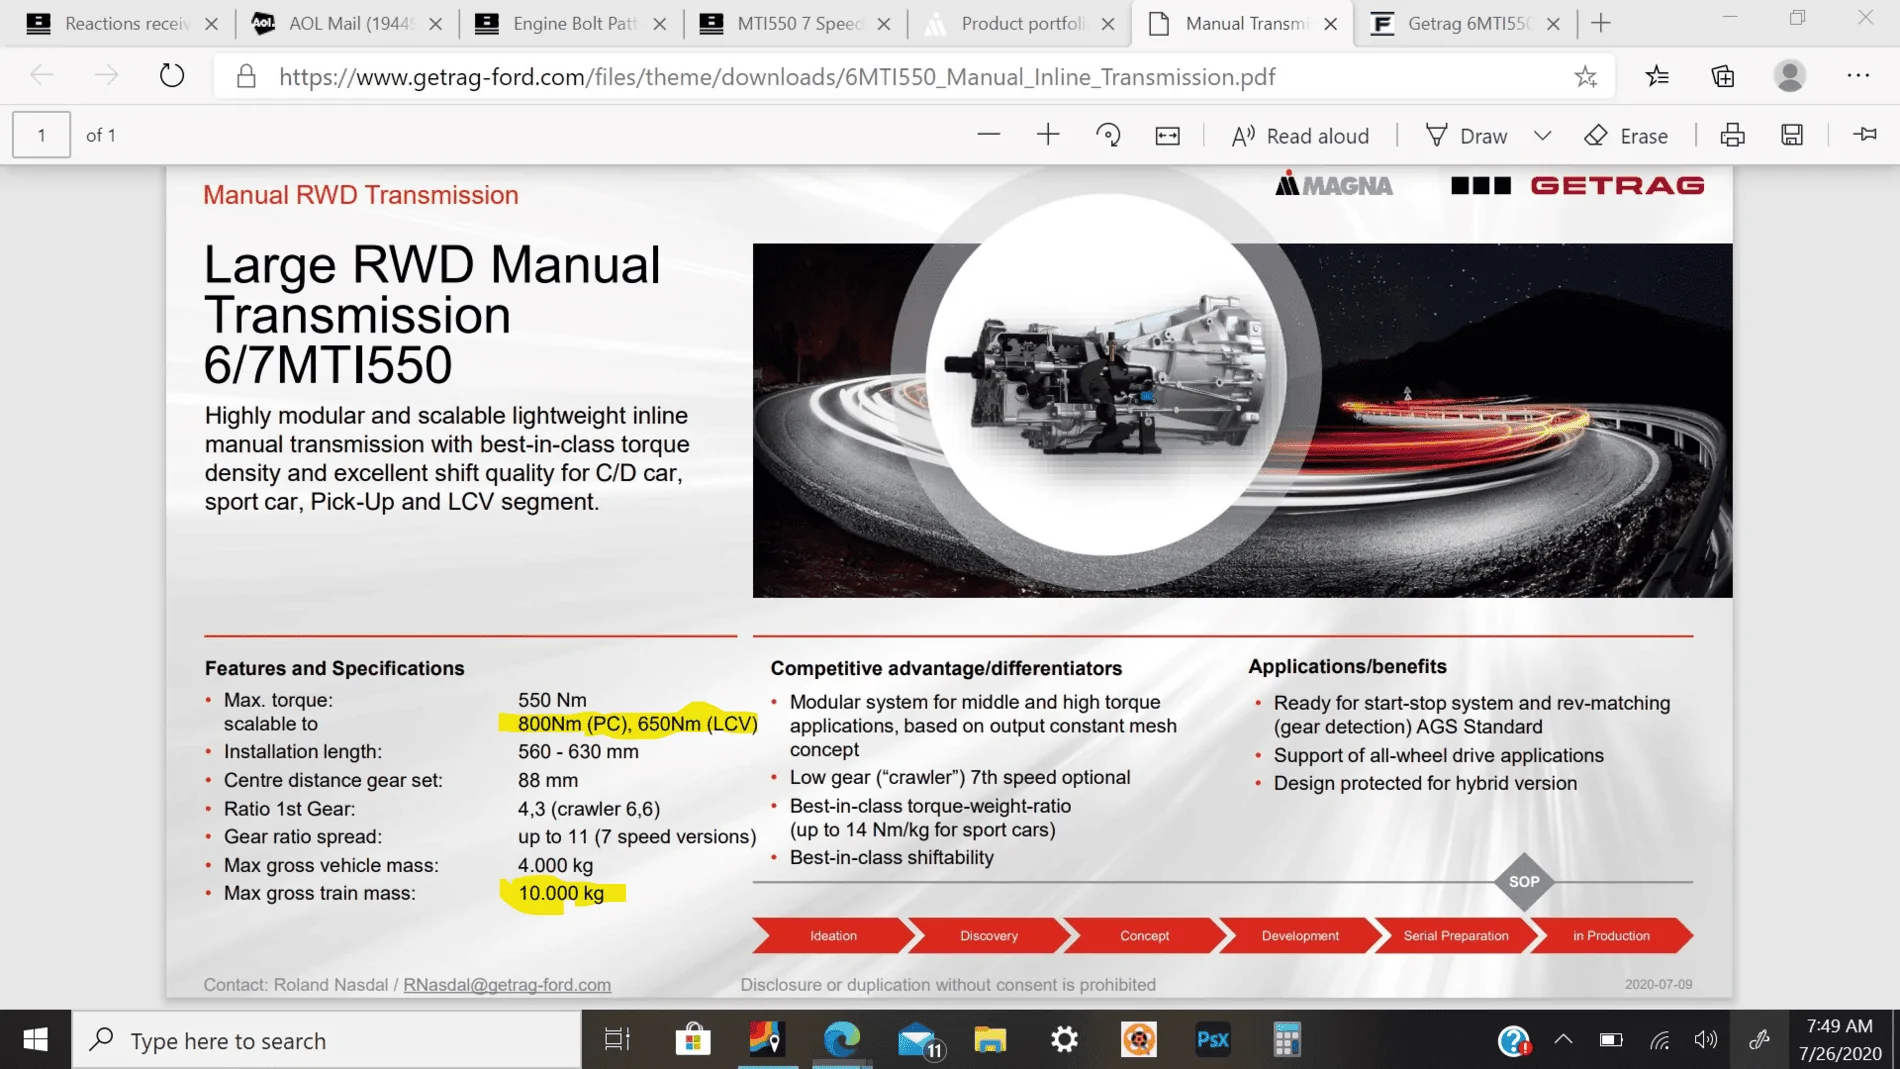Add this page to favorites star
Viewport: 1900px width, 1069px height.
(x=1585, y=77)
